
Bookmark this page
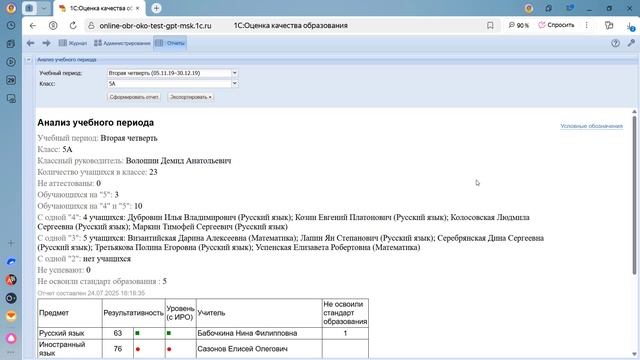[490, 25]
